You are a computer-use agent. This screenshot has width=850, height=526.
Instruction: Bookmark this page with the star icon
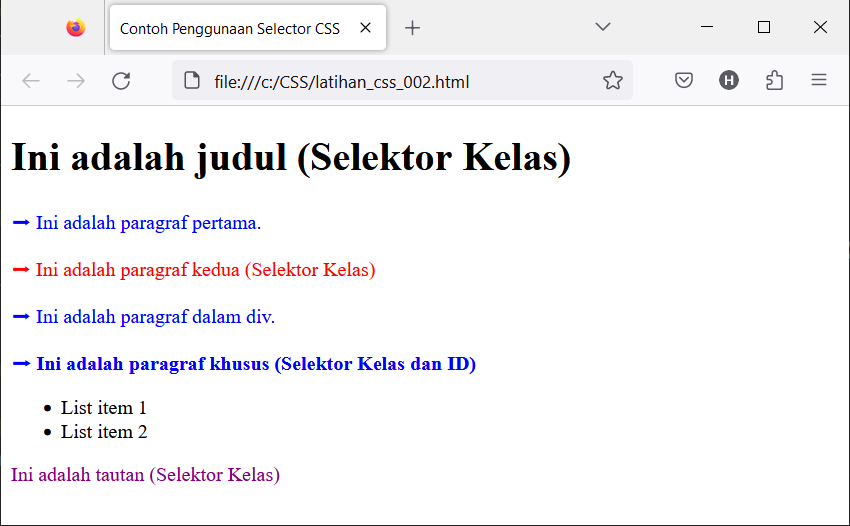[613, 80]
